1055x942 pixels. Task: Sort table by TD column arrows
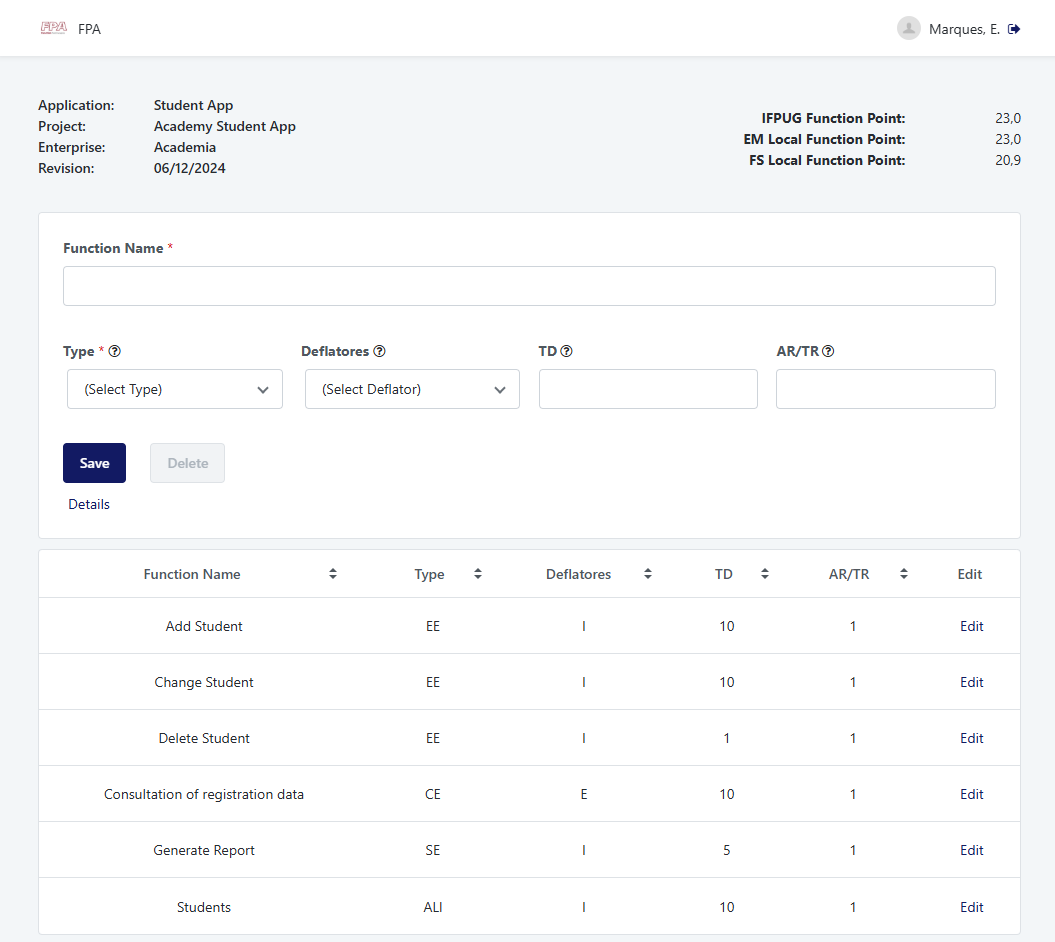[765, 574]
